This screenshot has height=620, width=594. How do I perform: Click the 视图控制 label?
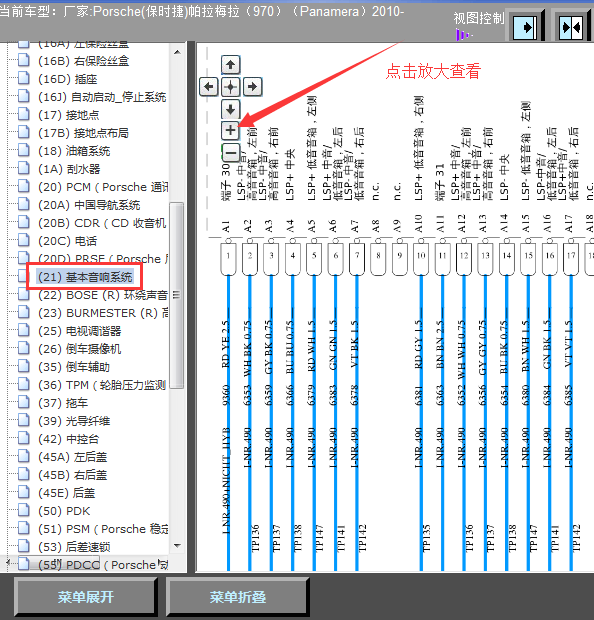pyautogui.click(x=479, y=18)
